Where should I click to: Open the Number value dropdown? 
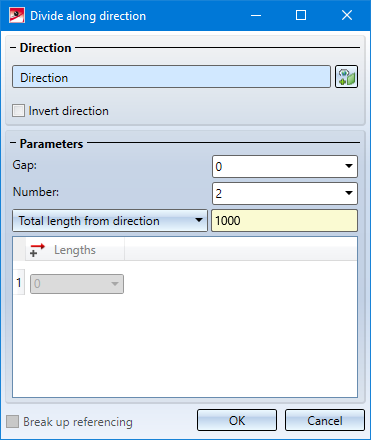point(349,193)
